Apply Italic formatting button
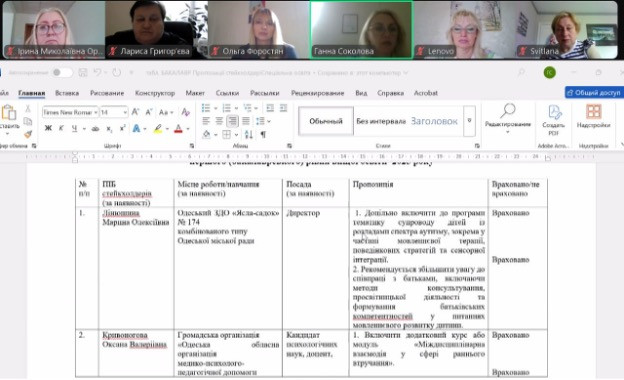Image resolution: width=624 pixels, height=380 pixels. click(61, 129)
